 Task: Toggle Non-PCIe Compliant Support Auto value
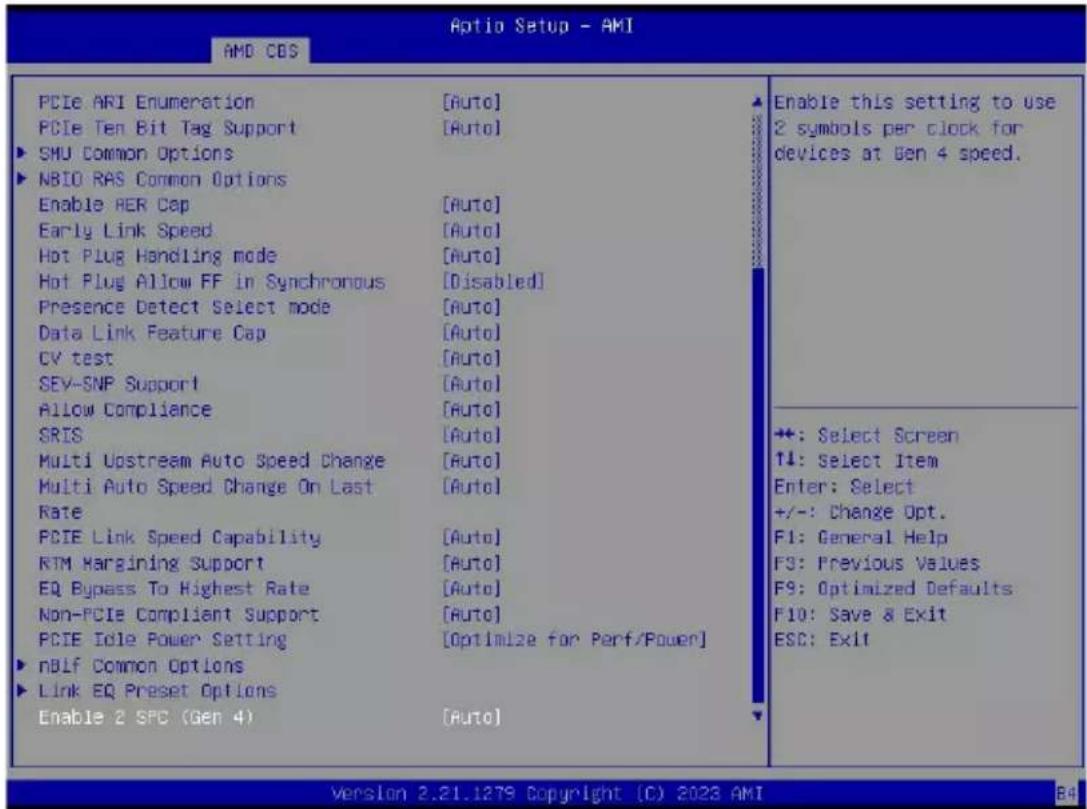(x=471, y=614)
